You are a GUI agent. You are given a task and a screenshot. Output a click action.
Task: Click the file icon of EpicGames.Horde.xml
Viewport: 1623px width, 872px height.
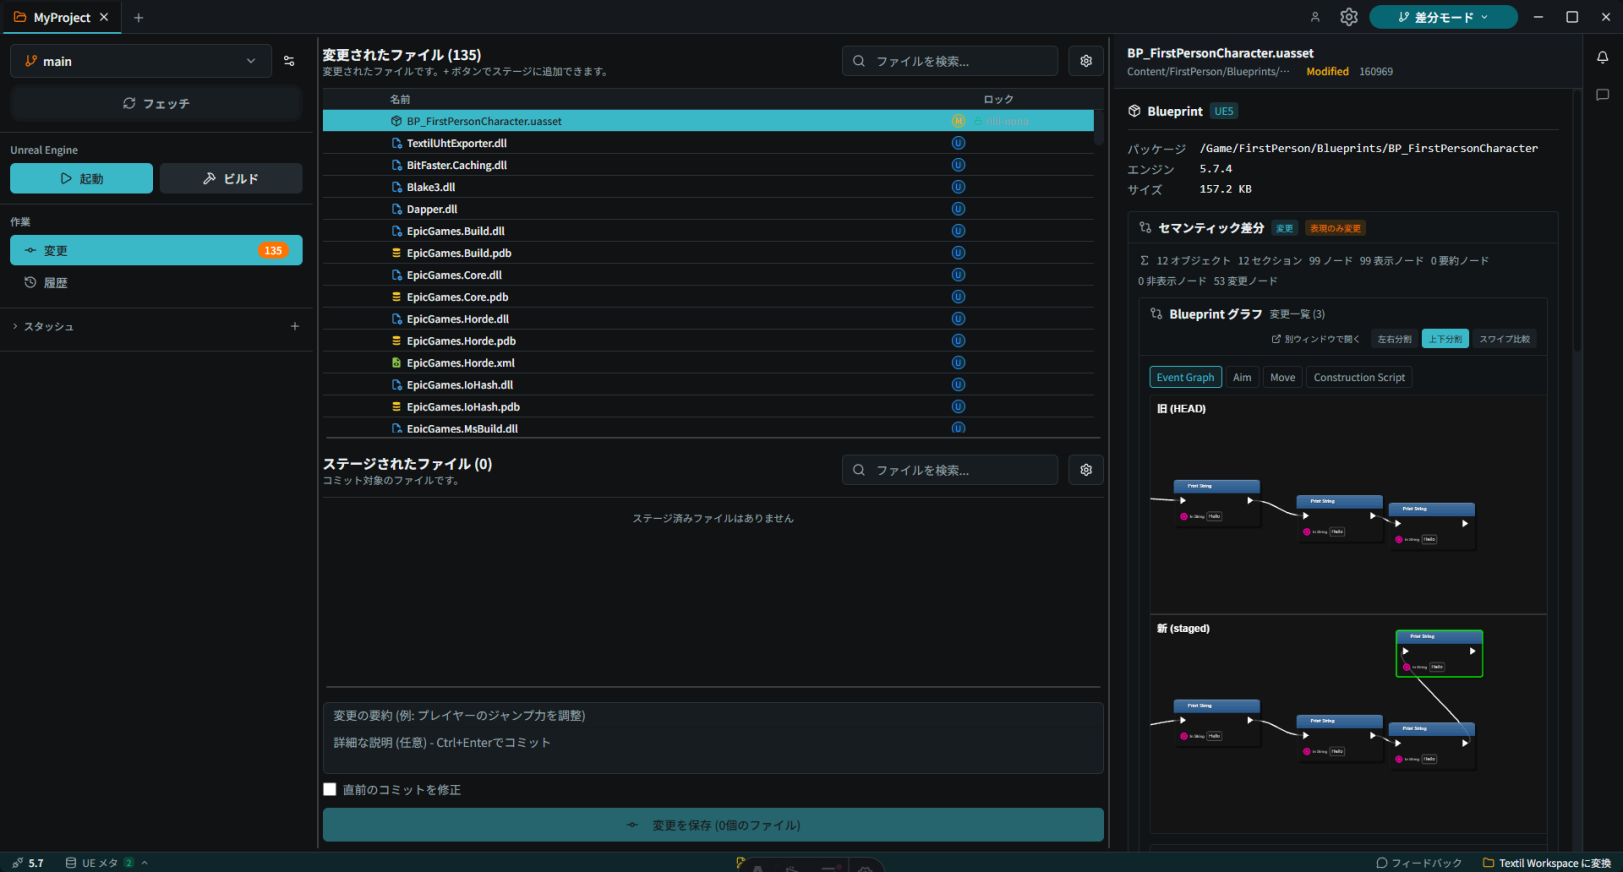point(397,363)
